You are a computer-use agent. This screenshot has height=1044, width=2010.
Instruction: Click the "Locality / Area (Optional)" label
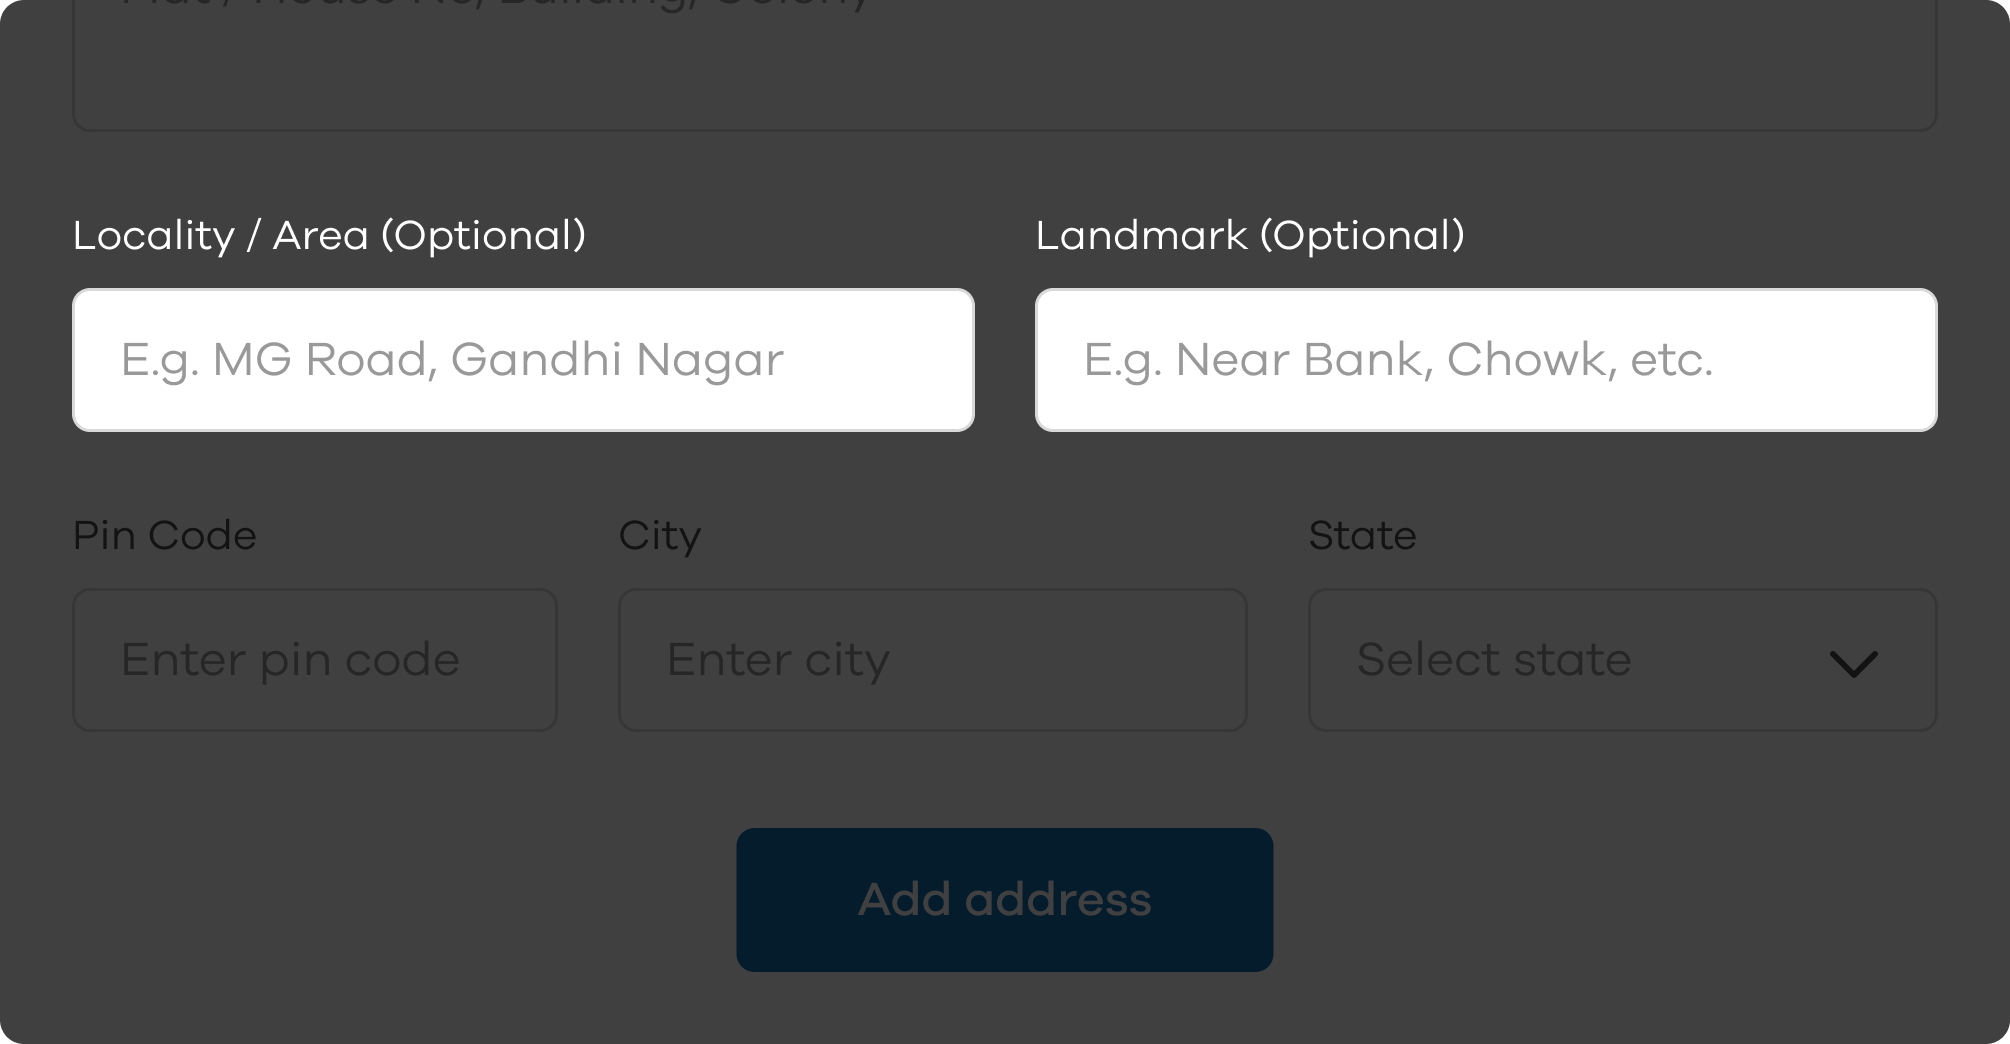[329, 236]
